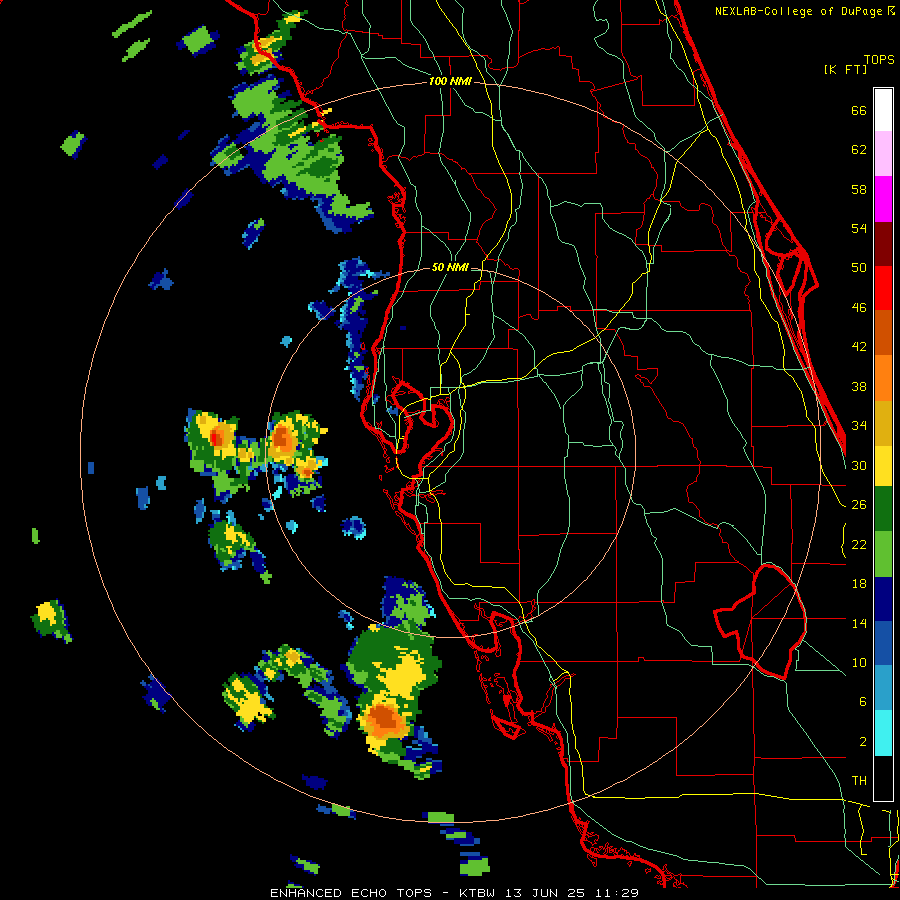The image size is (900, 900).
Task: Click the 100 NMI range ring label
Action: click(x=450, y=82)
